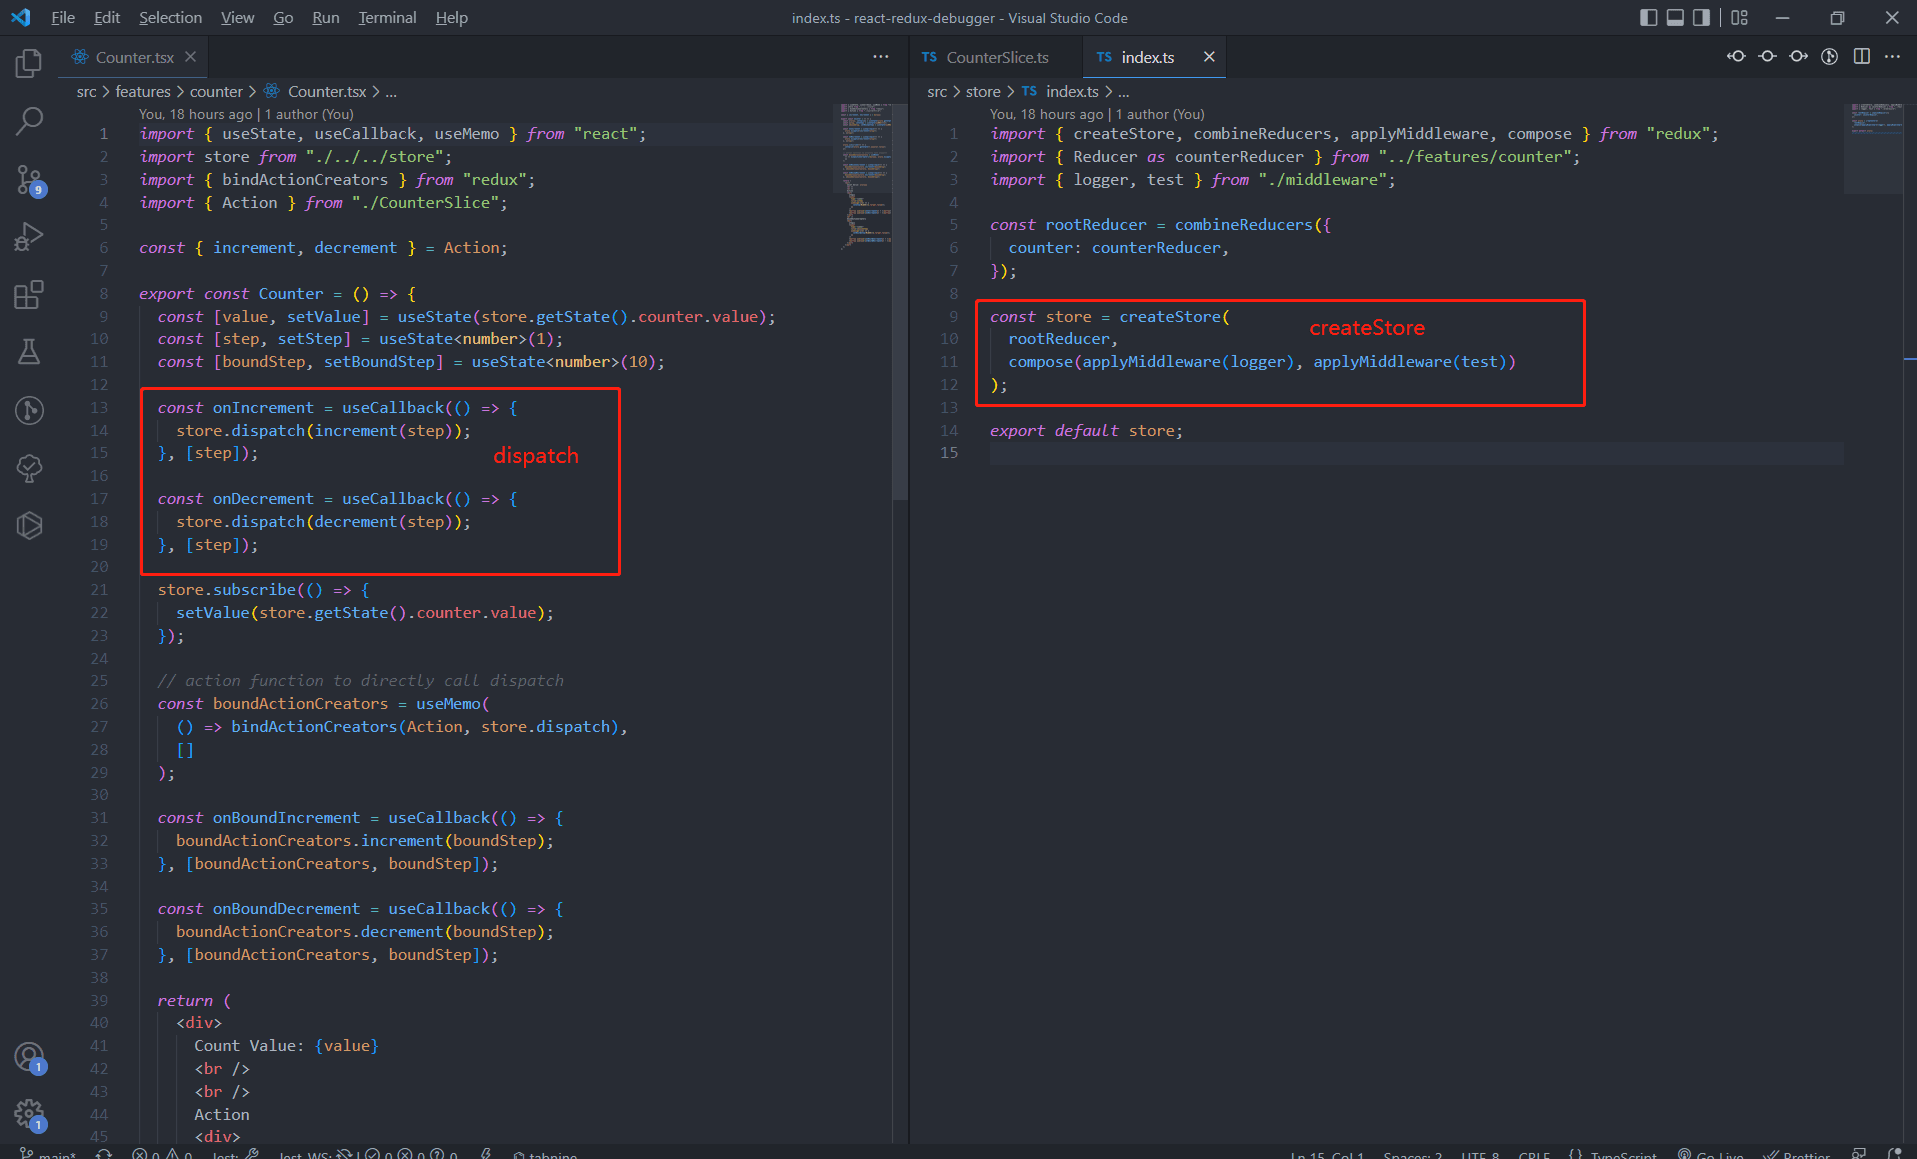Image resolution: width=1917 pixels, height=1159 pixels.
Task: Open the commit-node icon between revision arrows
Action: tap(1767, 57)
